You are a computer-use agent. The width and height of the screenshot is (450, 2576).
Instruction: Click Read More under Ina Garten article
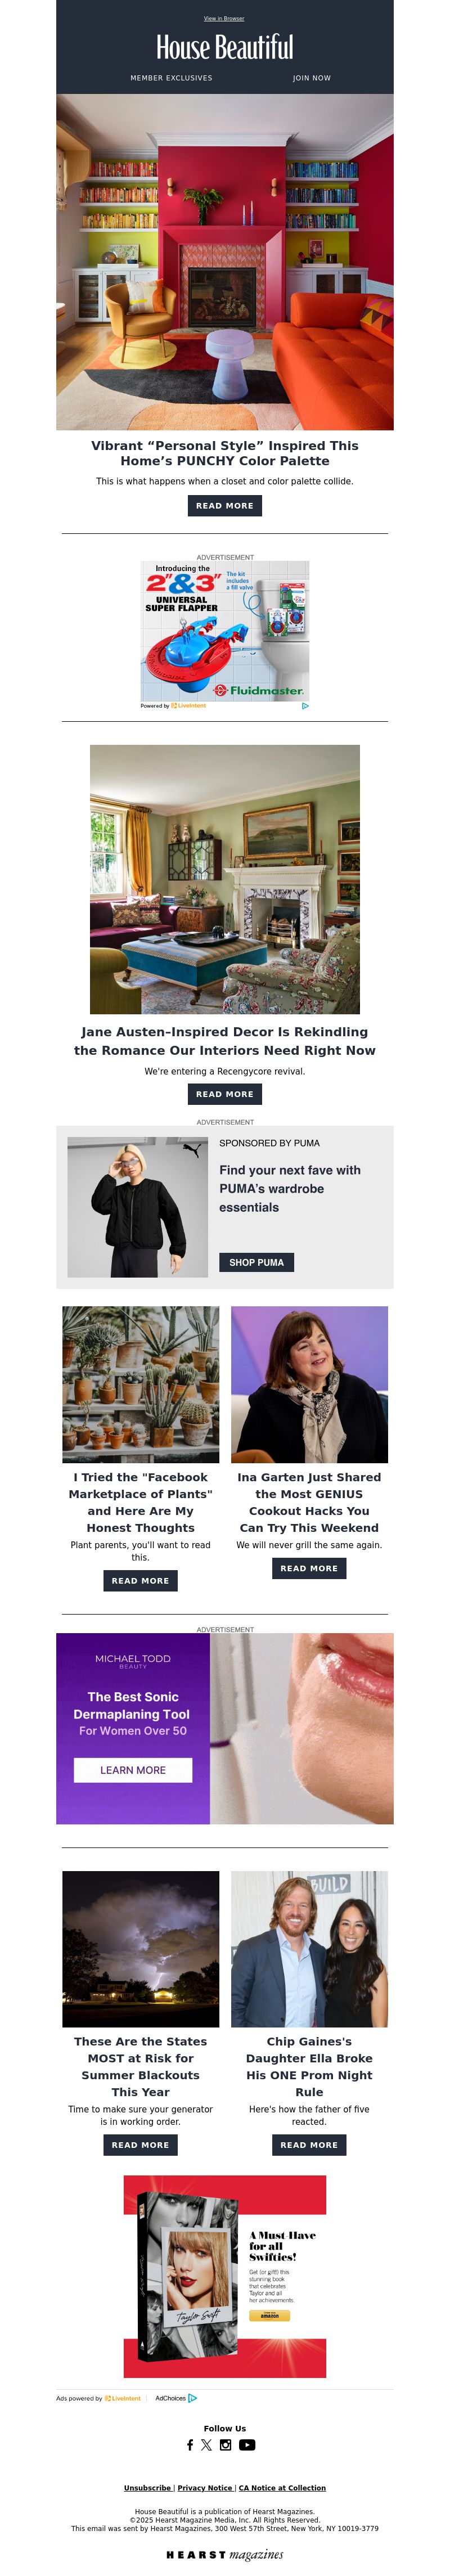point(309,1568)
